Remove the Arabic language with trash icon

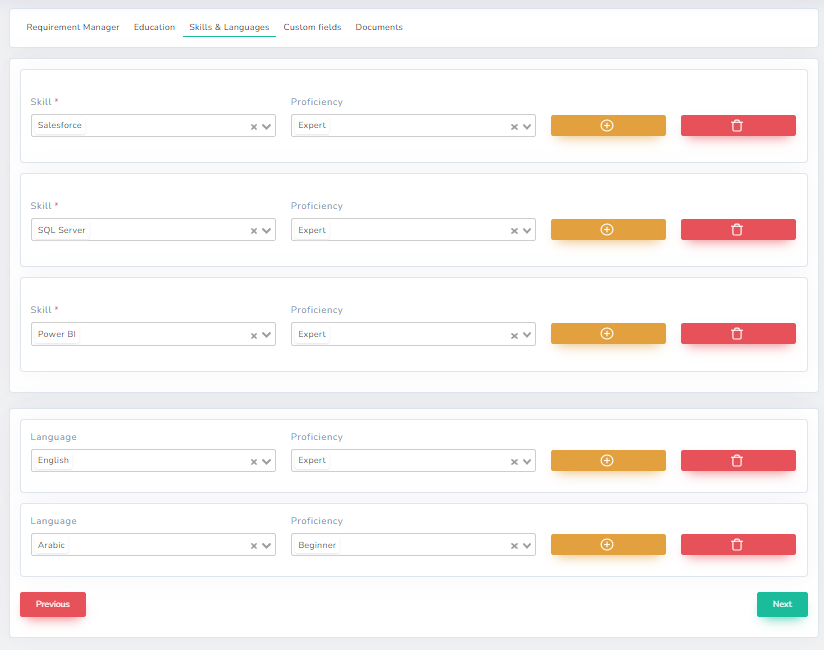click(x=737, y=544)
